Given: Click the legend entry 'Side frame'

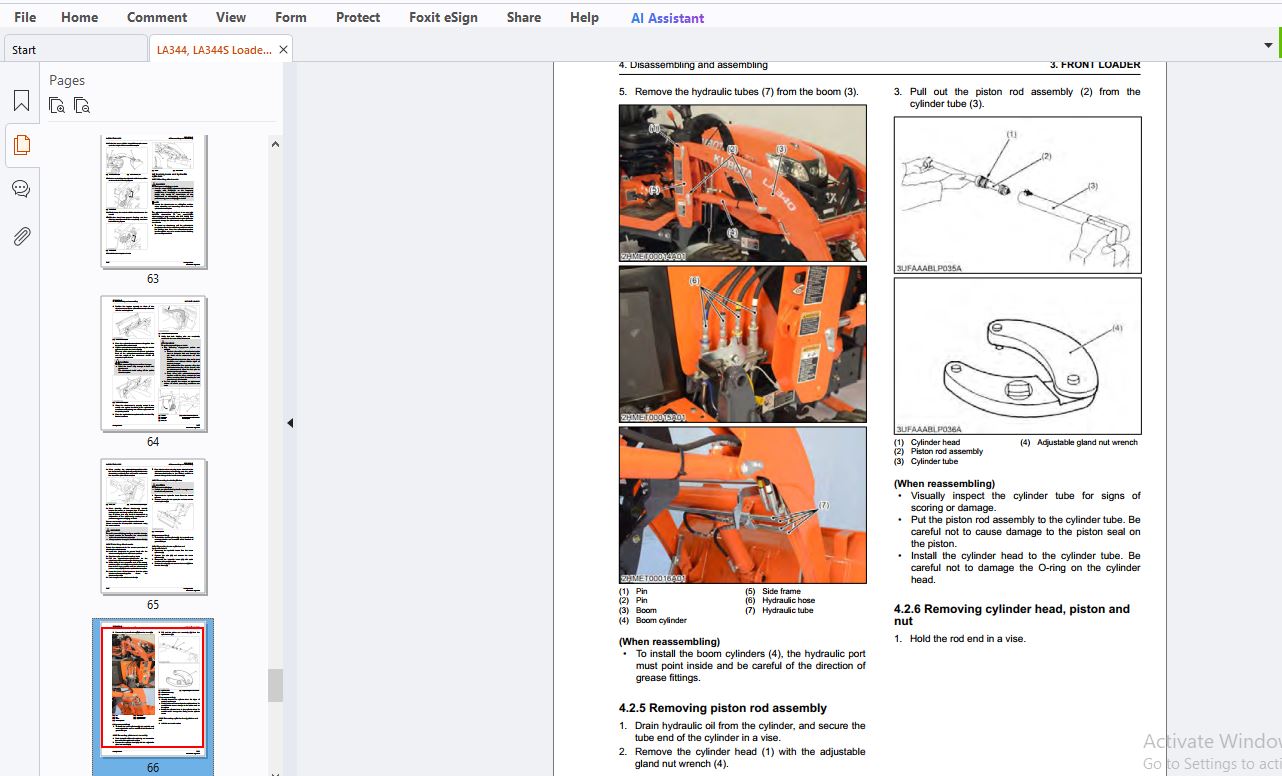Looking at the screenshot, I should (781, 591).
